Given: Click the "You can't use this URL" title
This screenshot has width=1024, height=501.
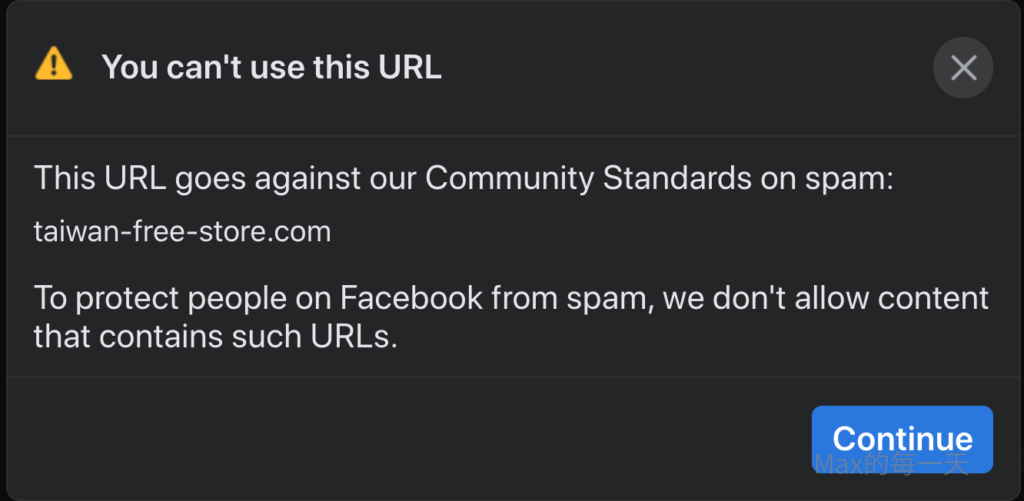Looking at the screenshot, I should [271, 67].
